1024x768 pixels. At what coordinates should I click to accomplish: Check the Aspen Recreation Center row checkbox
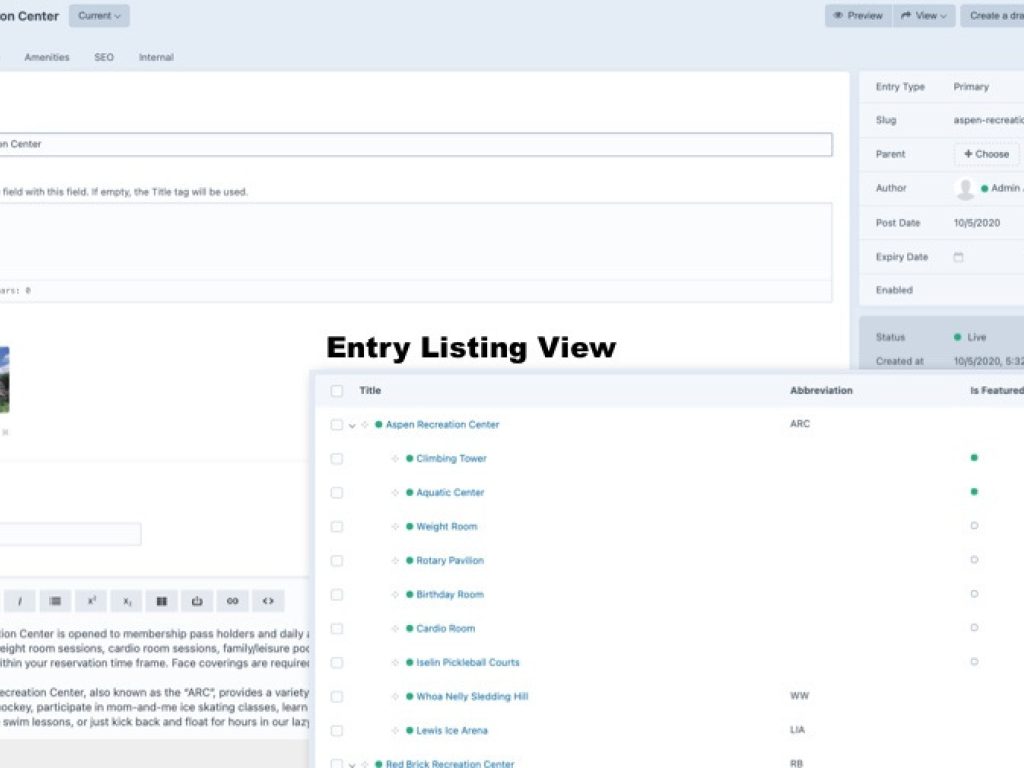point(337,424)
